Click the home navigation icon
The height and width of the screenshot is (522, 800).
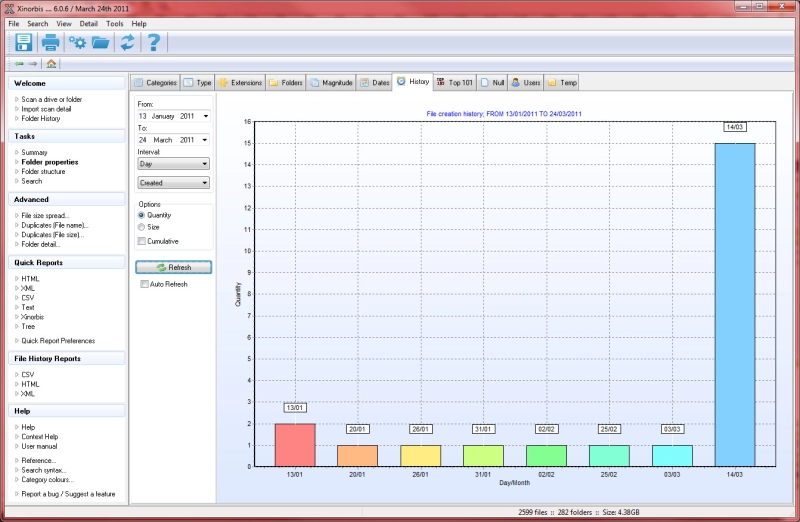[51, 64]
